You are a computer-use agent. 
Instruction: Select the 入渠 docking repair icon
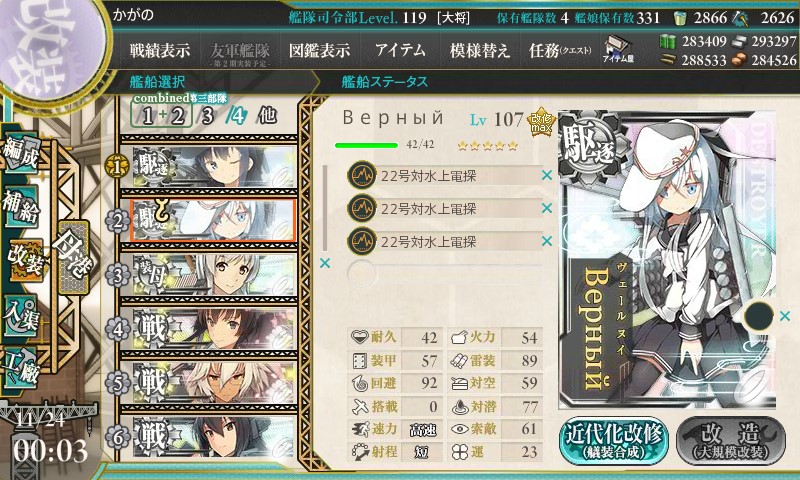21,317
